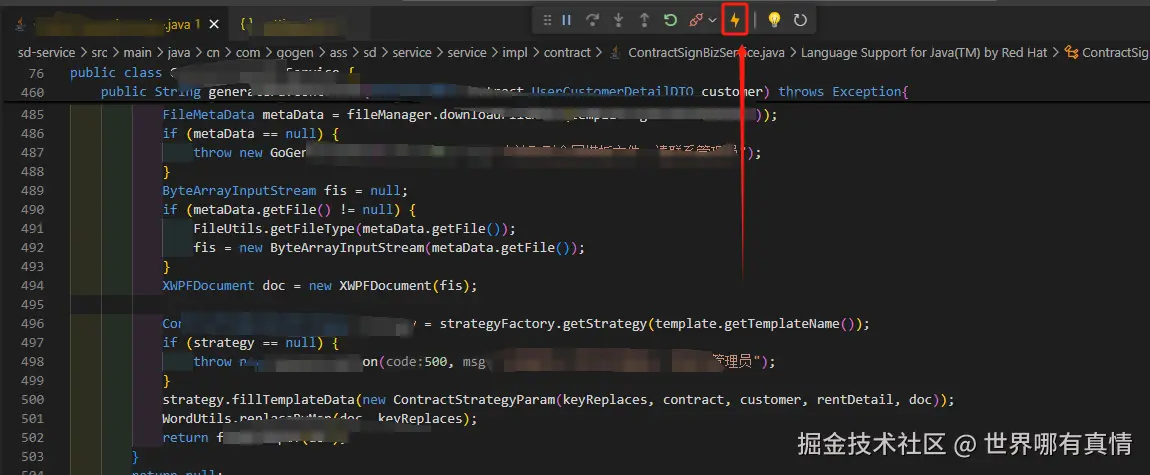Select the open .java editor tab
Viewport: 1150px width, 475px height.
tap(117, 24)
